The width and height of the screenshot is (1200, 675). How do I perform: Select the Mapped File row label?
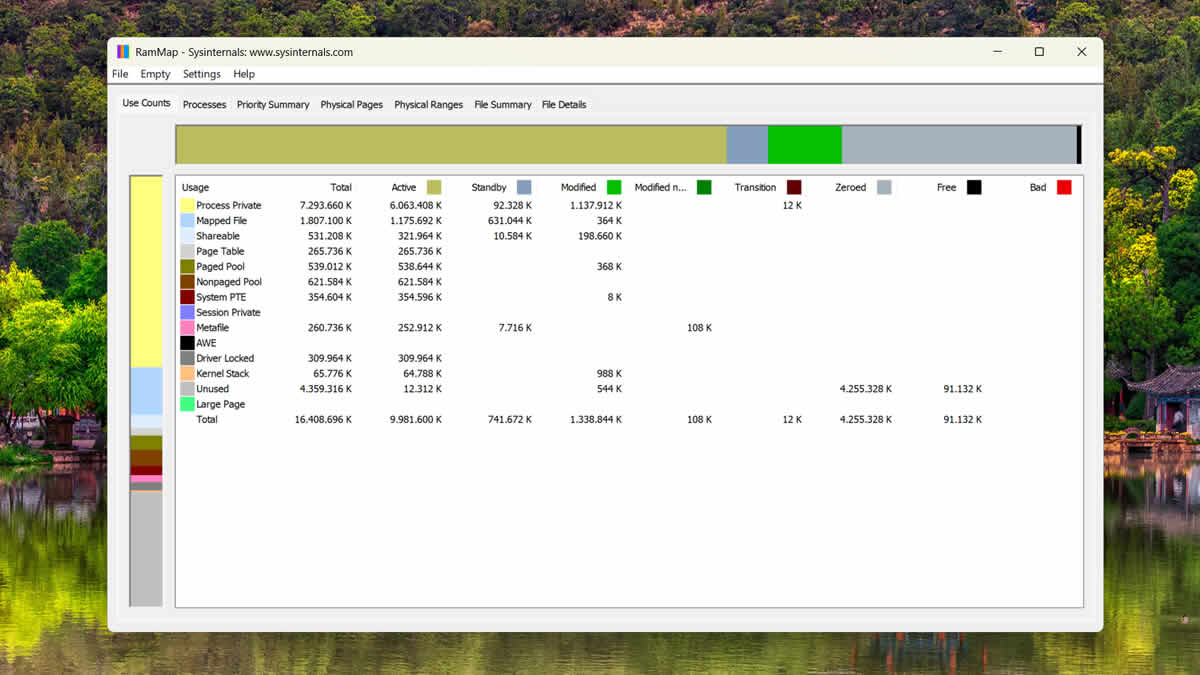[222, 220]
